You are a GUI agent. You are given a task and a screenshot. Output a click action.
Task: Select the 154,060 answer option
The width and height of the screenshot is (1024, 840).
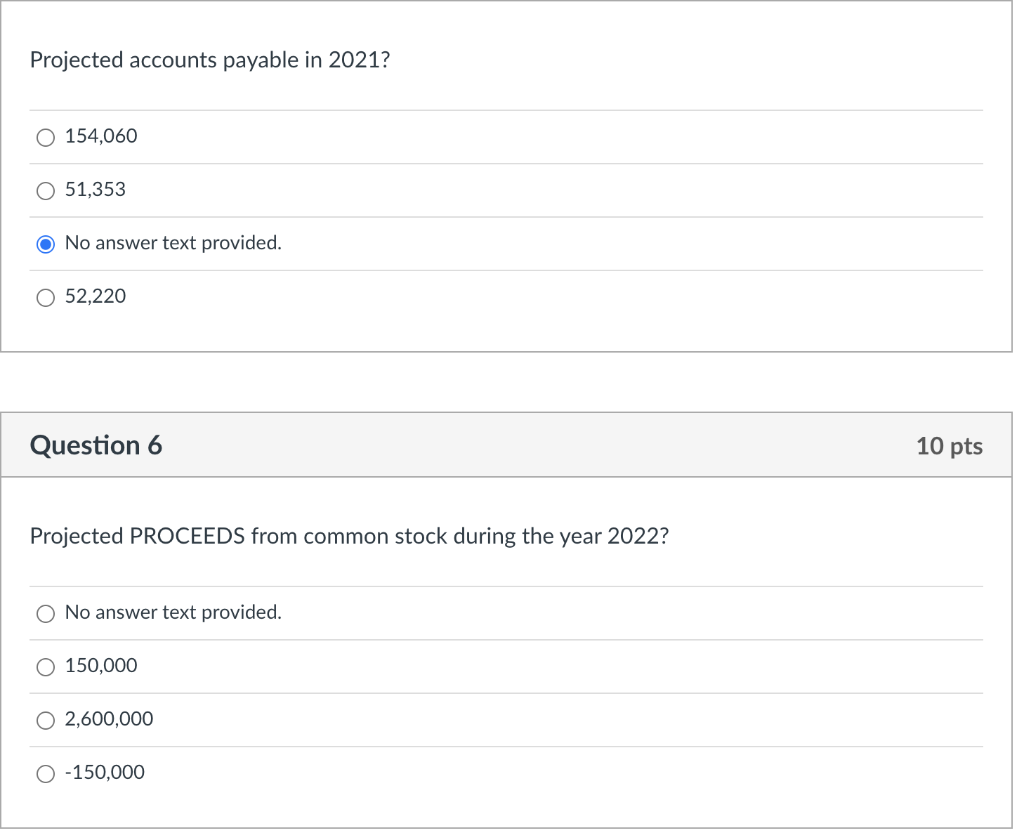coord(45,137)
